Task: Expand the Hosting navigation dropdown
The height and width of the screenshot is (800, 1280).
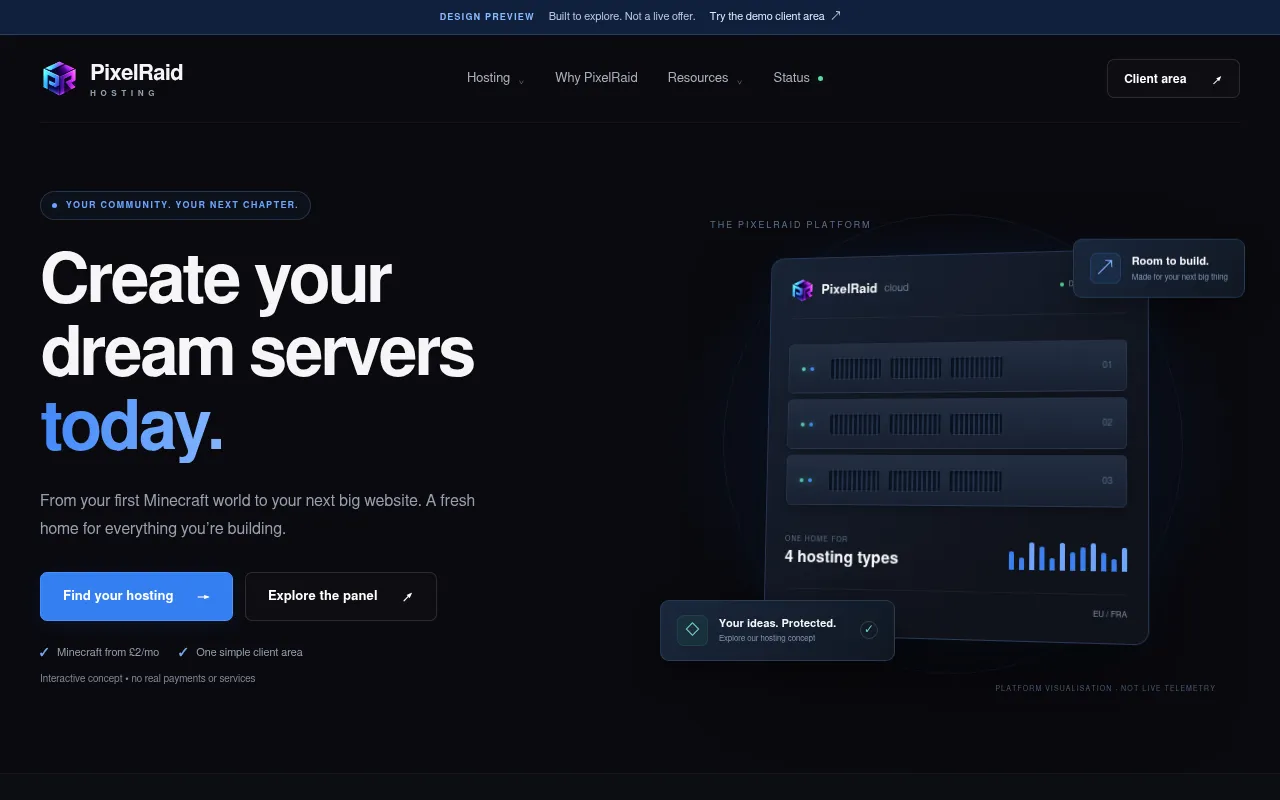Action: click(x=495, y=78)
